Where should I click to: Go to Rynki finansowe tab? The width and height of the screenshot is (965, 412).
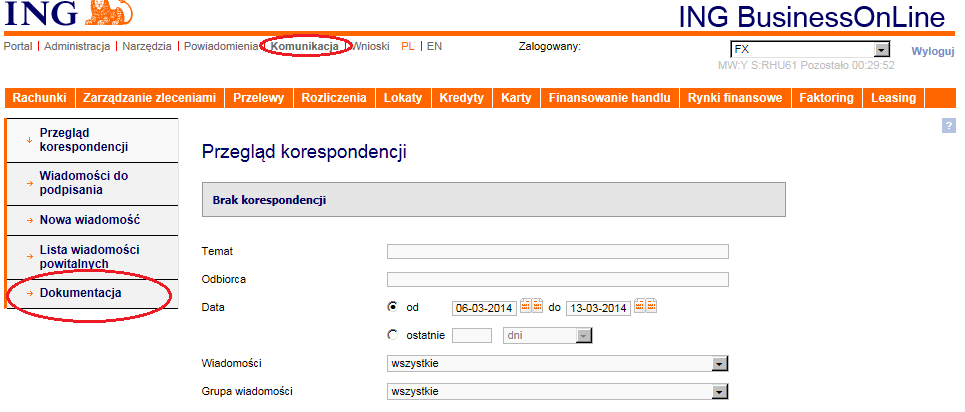(x=735, y=98)
